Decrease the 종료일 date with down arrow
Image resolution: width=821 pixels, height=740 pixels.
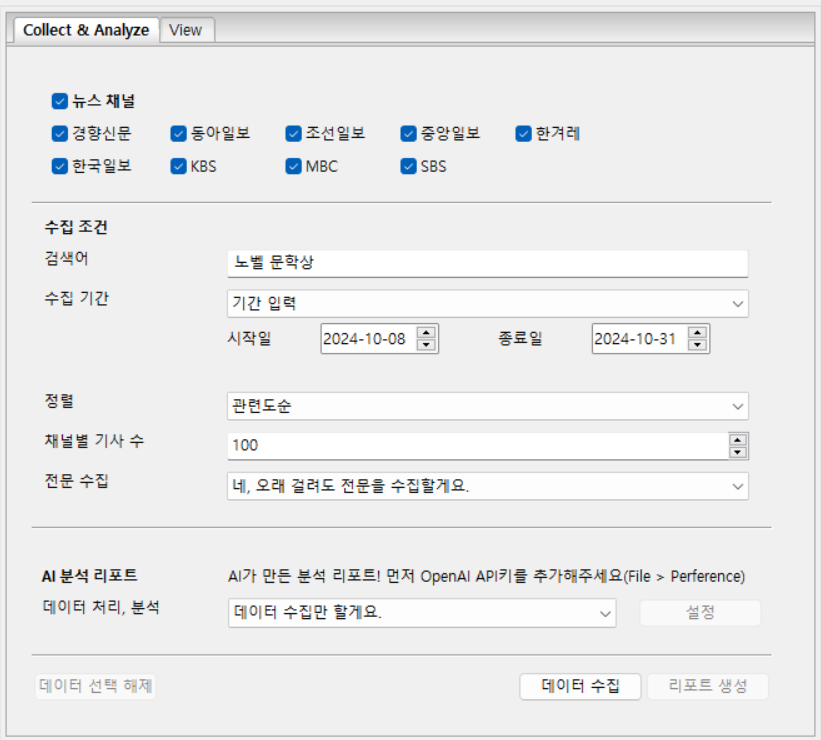(x=697, y=345)
